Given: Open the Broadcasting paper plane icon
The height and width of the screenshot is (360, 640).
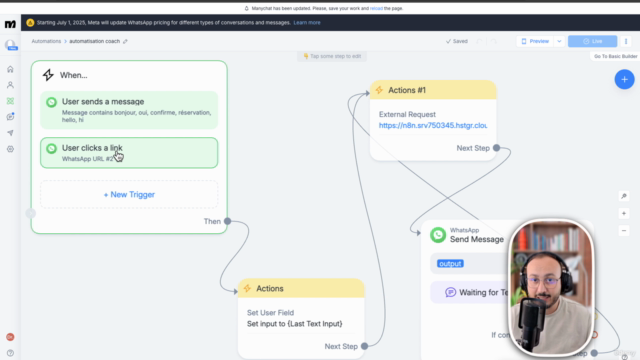Looking at the screenshot, I should (10, 133).
